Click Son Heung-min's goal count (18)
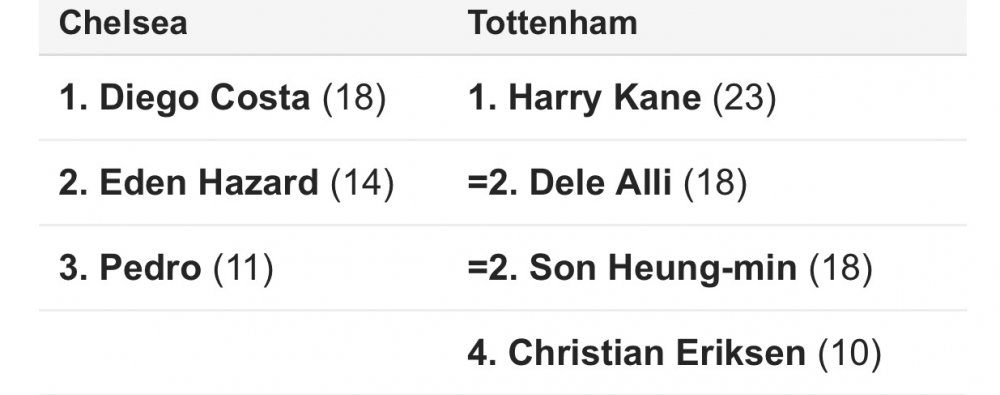 point(841,269)
